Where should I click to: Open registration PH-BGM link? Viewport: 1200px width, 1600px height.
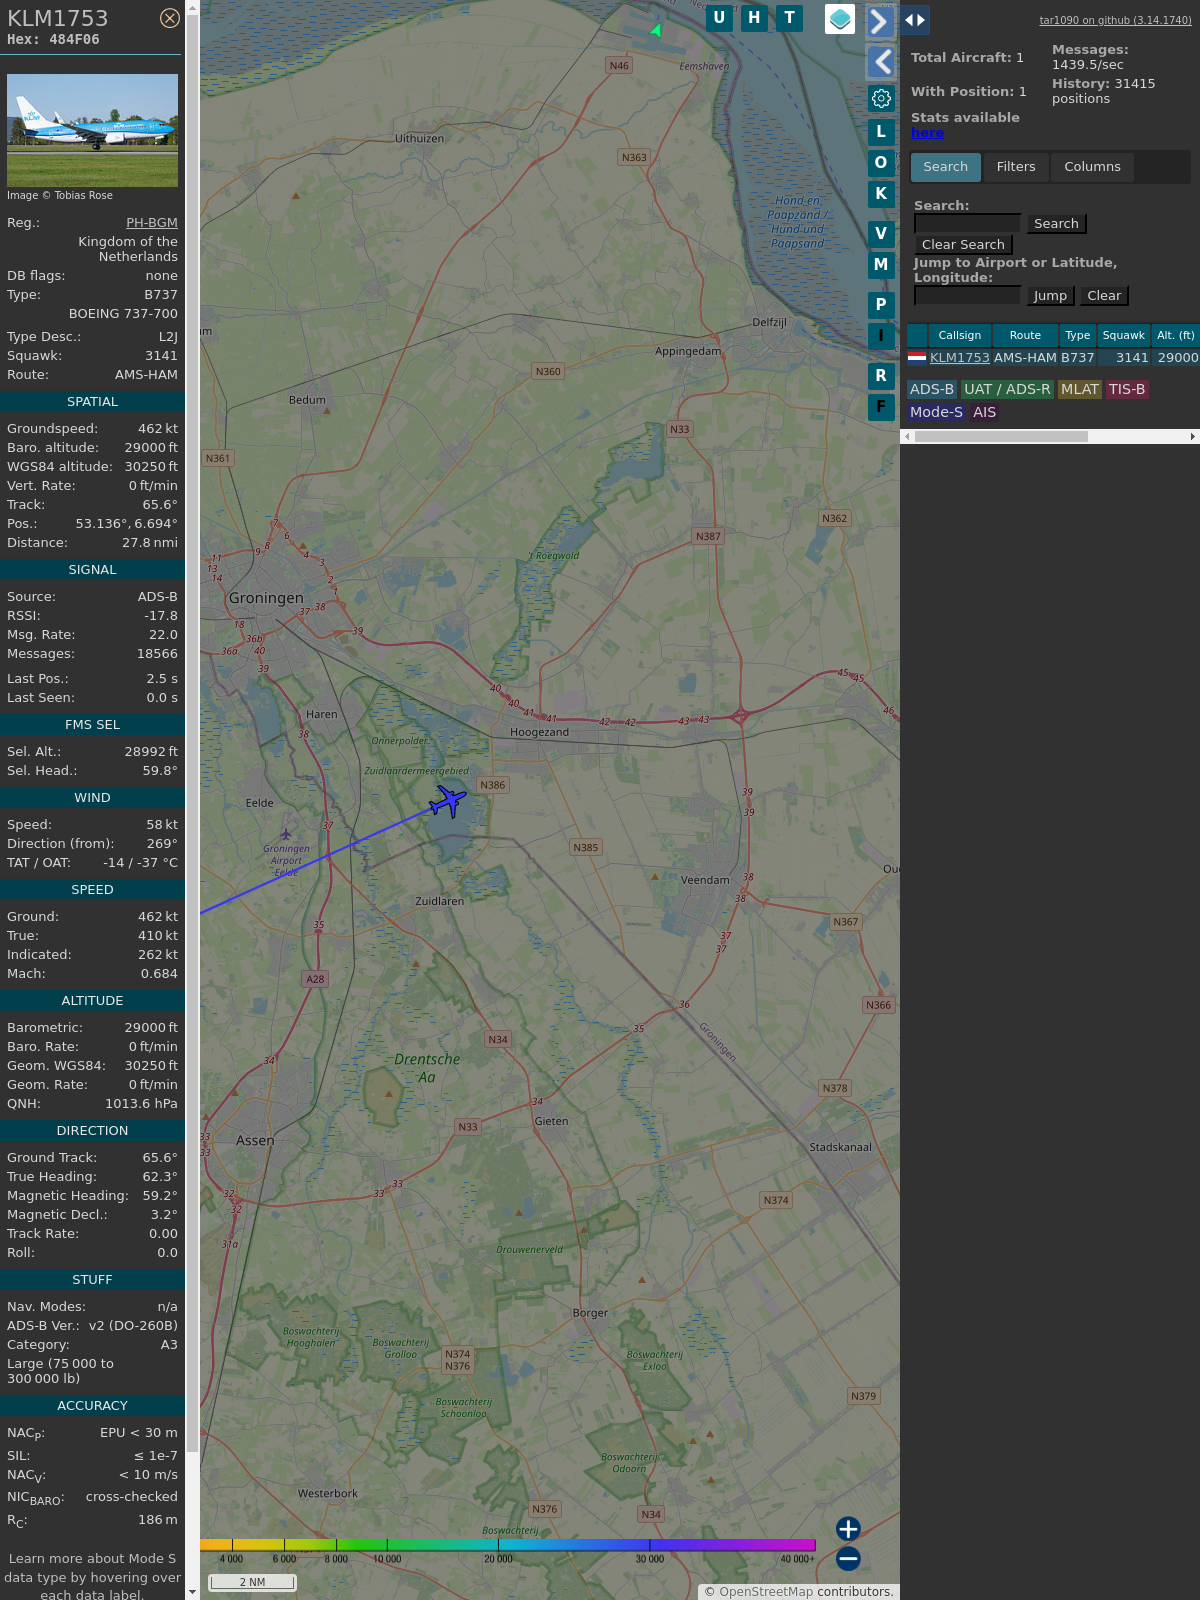pyautogui.click(x=152, y=223)
